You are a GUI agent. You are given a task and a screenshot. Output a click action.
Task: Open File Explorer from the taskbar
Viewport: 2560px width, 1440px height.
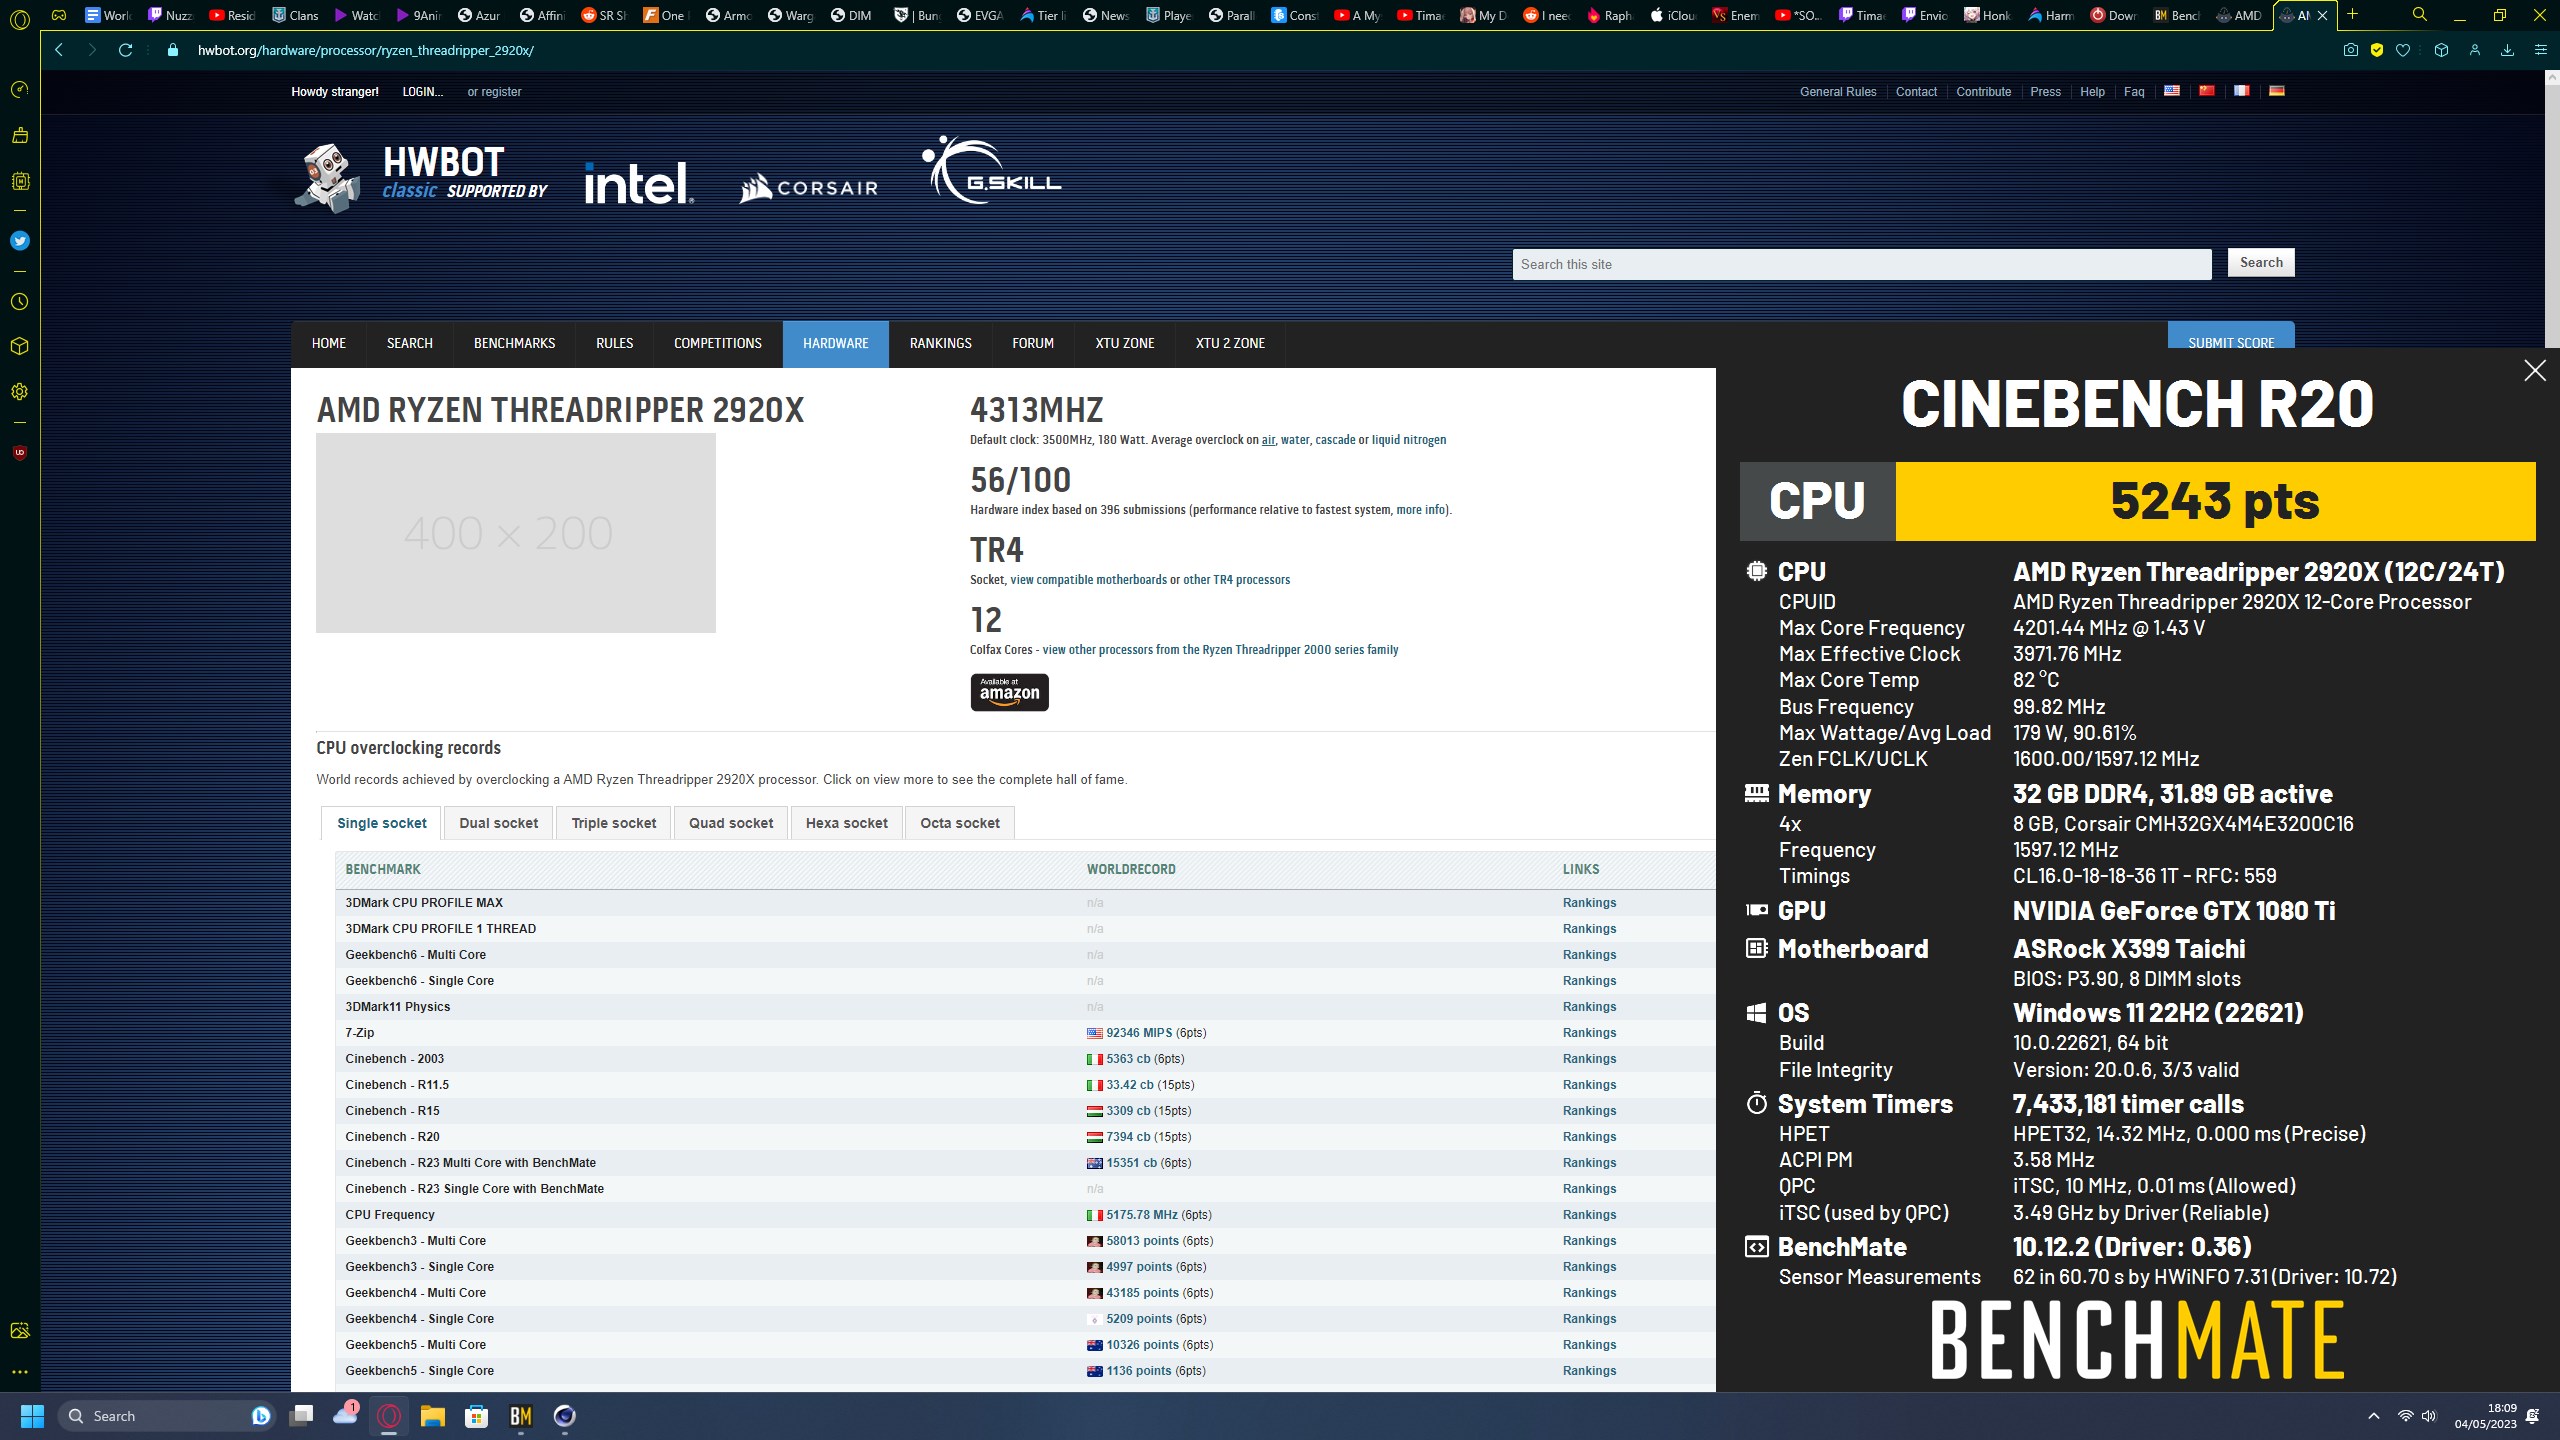[432, 1416]
